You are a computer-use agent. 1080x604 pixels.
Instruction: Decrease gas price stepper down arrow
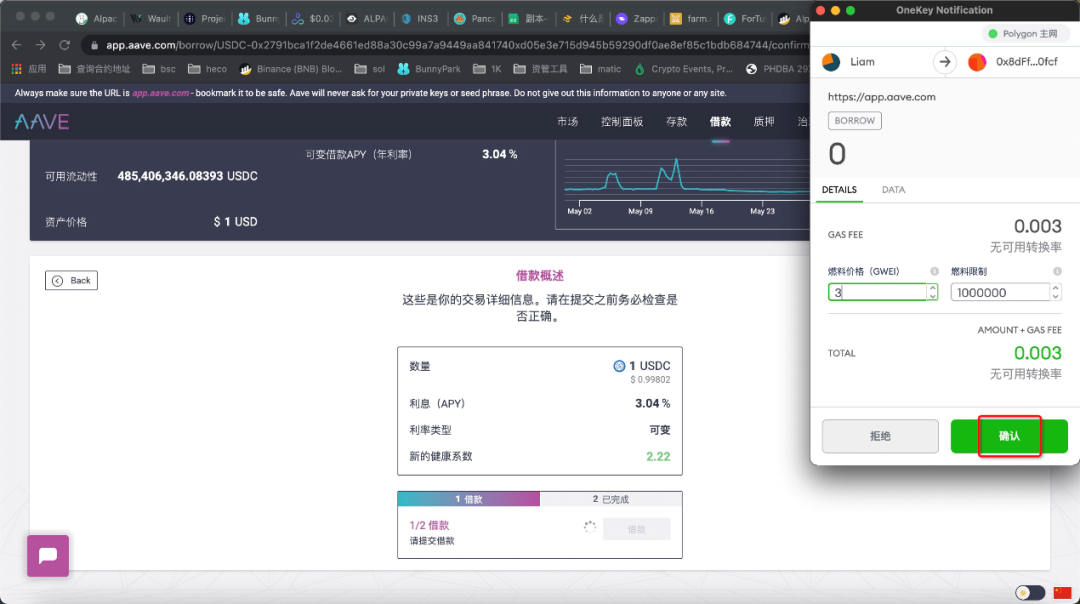932,296
